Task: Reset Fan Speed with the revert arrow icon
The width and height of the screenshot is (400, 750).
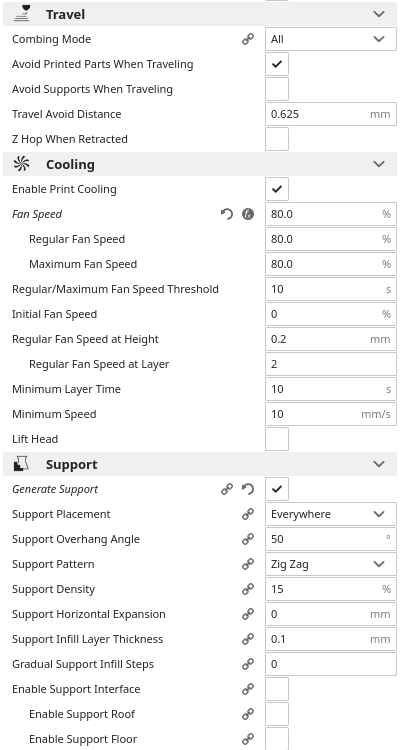Action: pyautogui.click(x=227, y=214)
